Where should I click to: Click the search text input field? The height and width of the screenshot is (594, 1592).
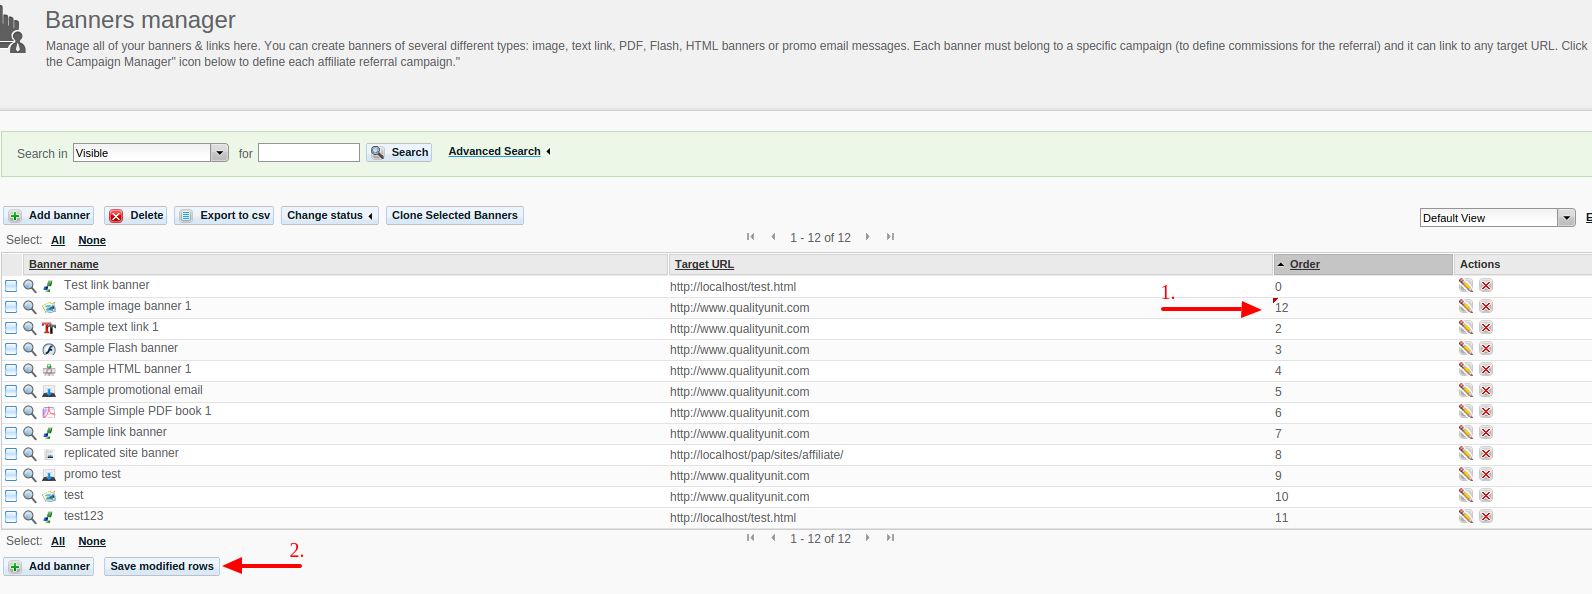(308, 152)
